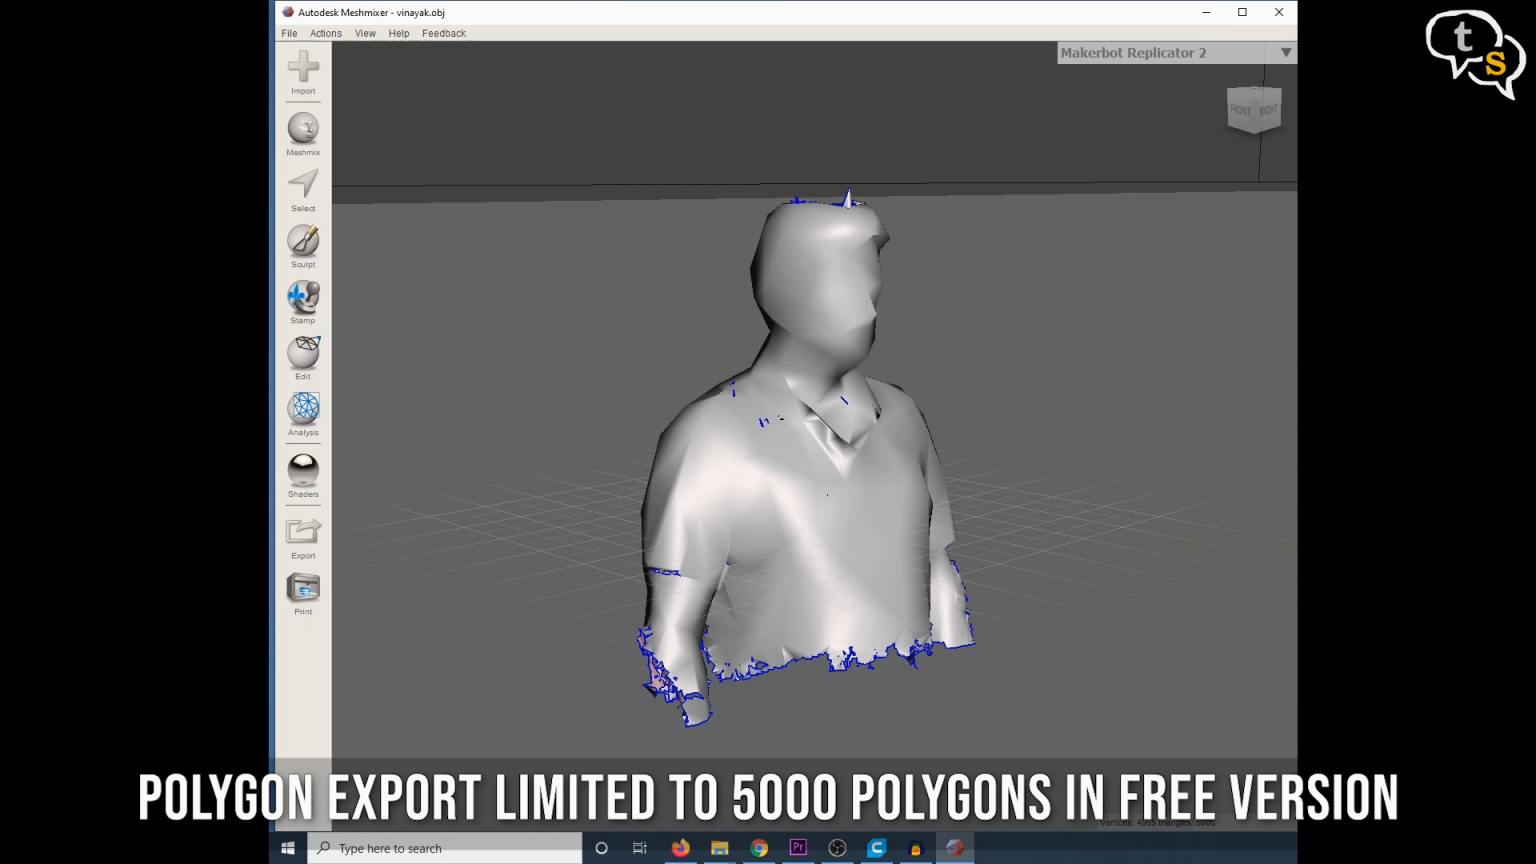Send Feedback from the menu bar
The width and height of the screenshot is (1536, 864).
(x=443, y=33)
